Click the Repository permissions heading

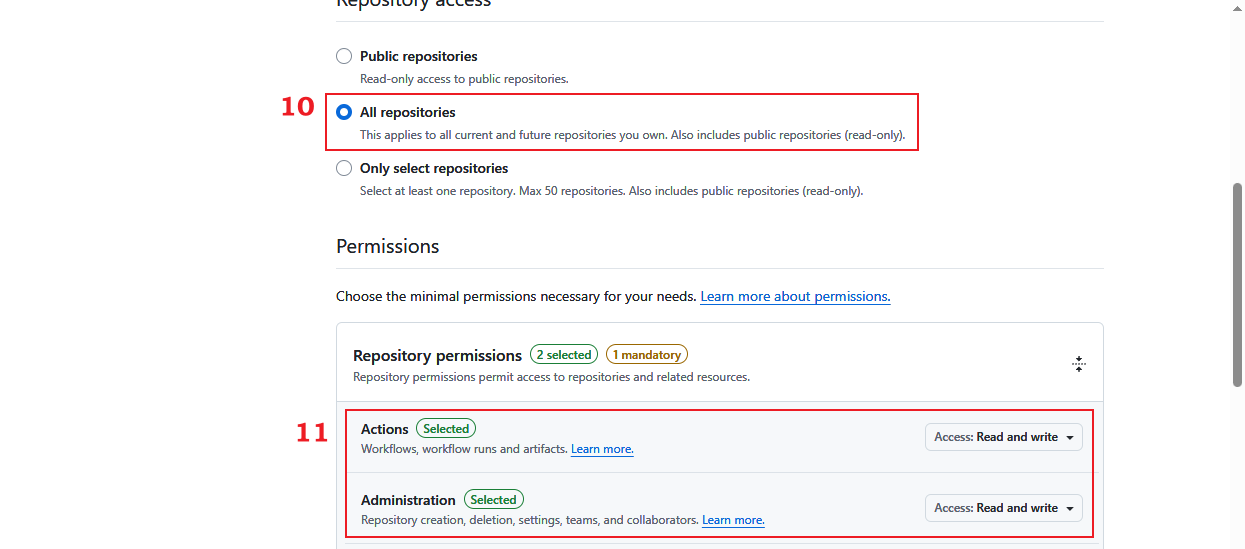tap(437, 356)
